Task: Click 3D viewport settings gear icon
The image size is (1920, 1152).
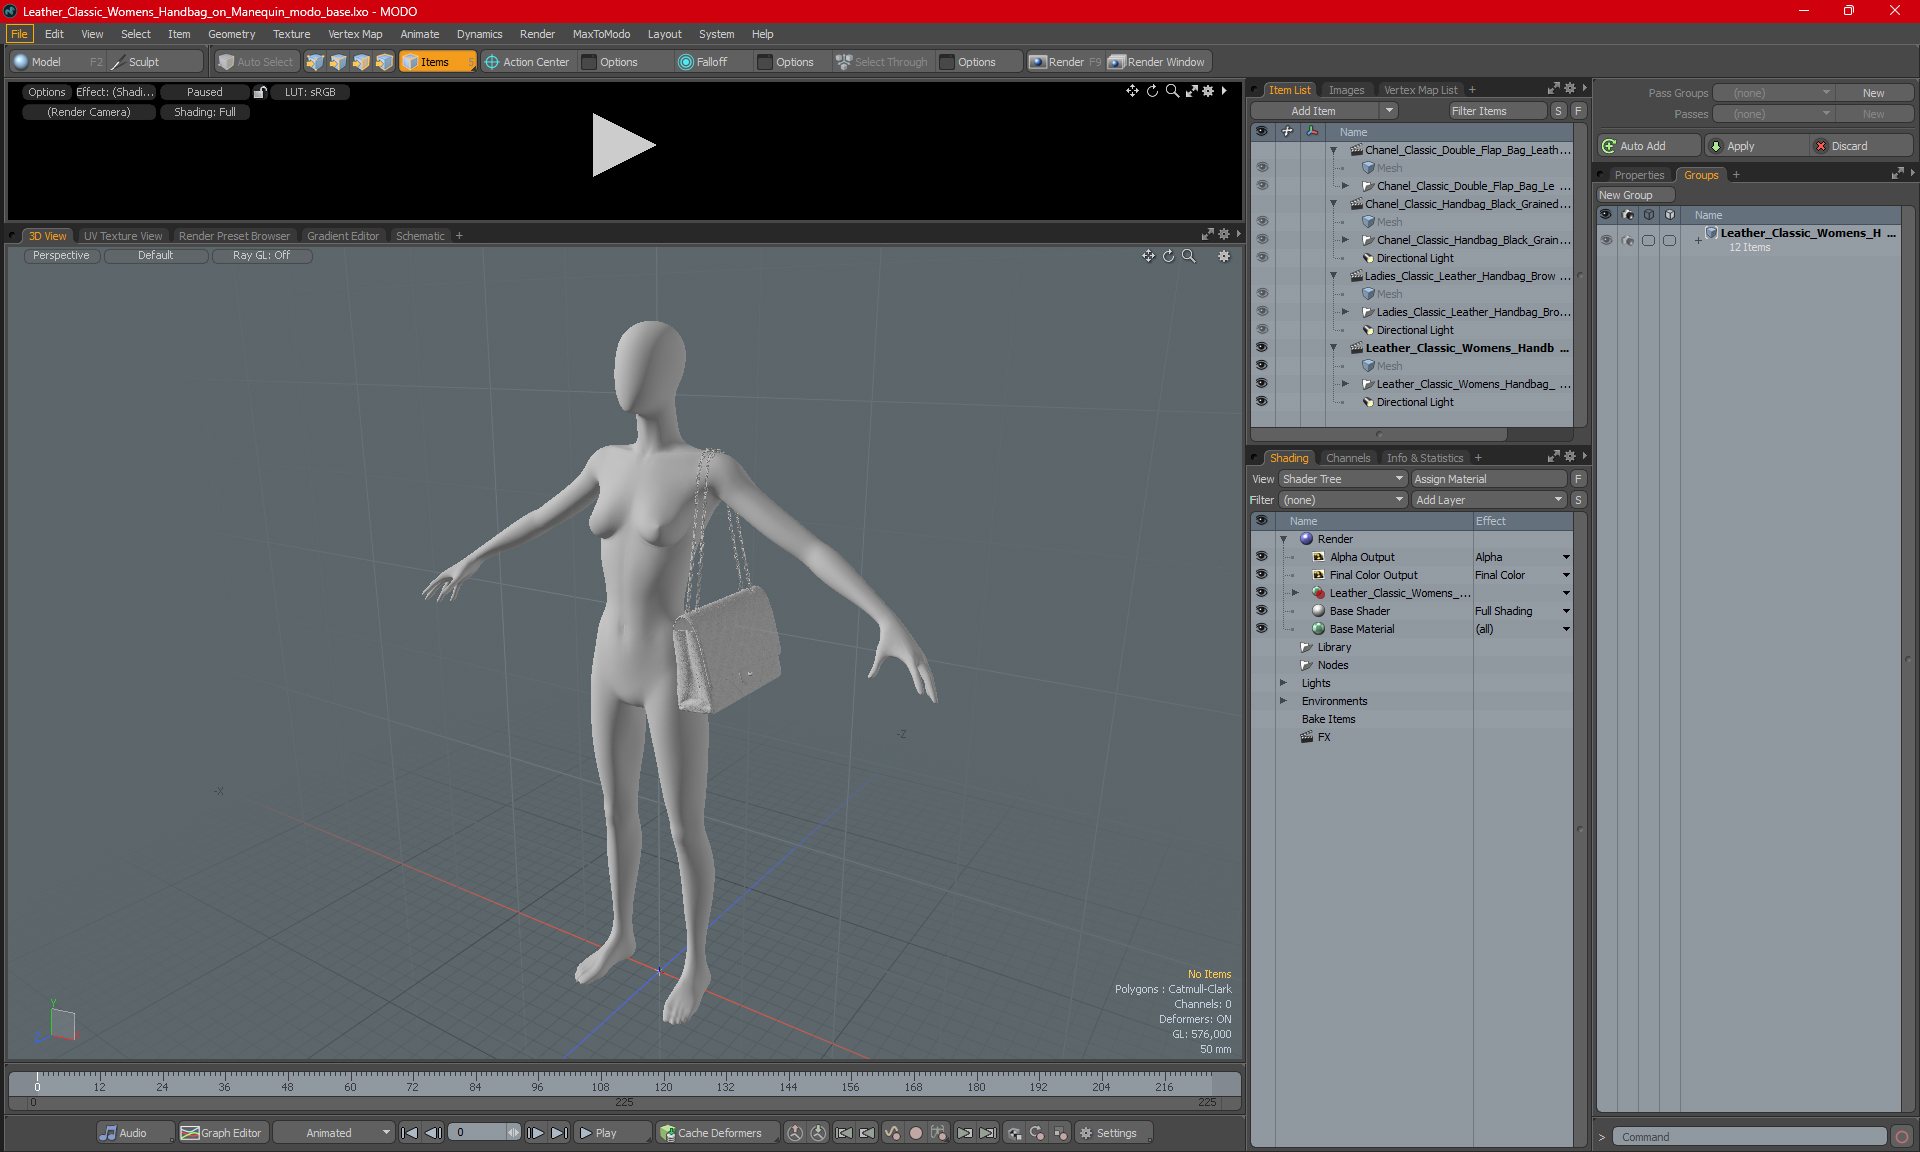Action: pyautogui.click(x=1224, y=256)
